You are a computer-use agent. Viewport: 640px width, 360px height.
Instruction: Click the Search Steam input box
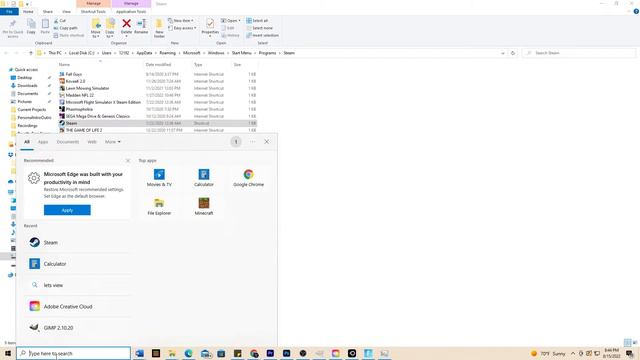click(579, 53)
